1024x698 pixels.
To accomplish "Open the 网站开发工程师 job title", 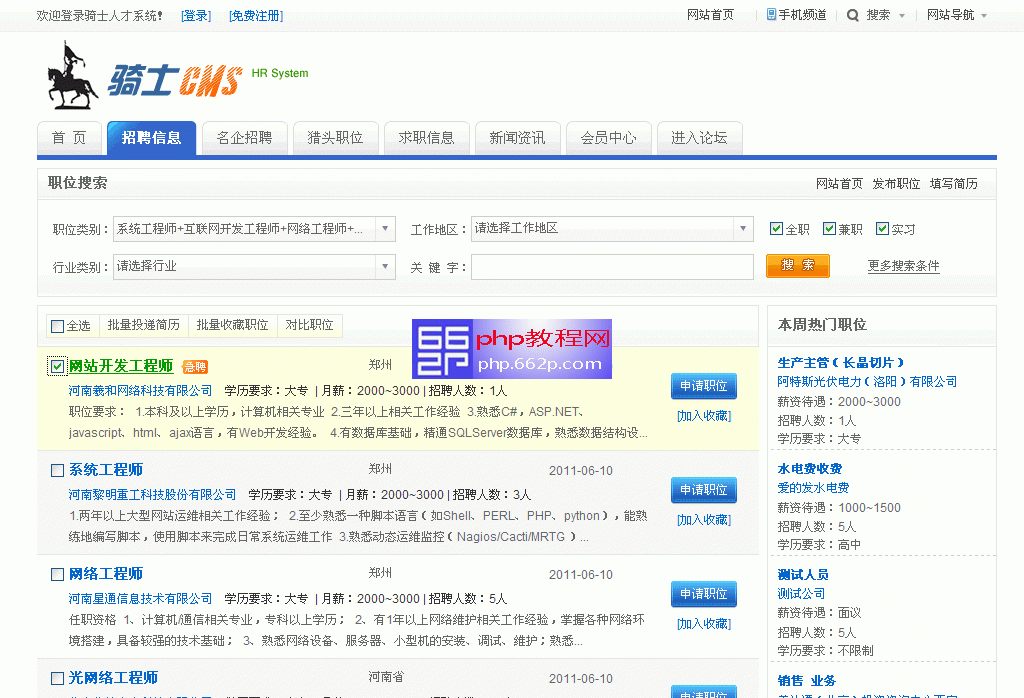I will (121, 366).
